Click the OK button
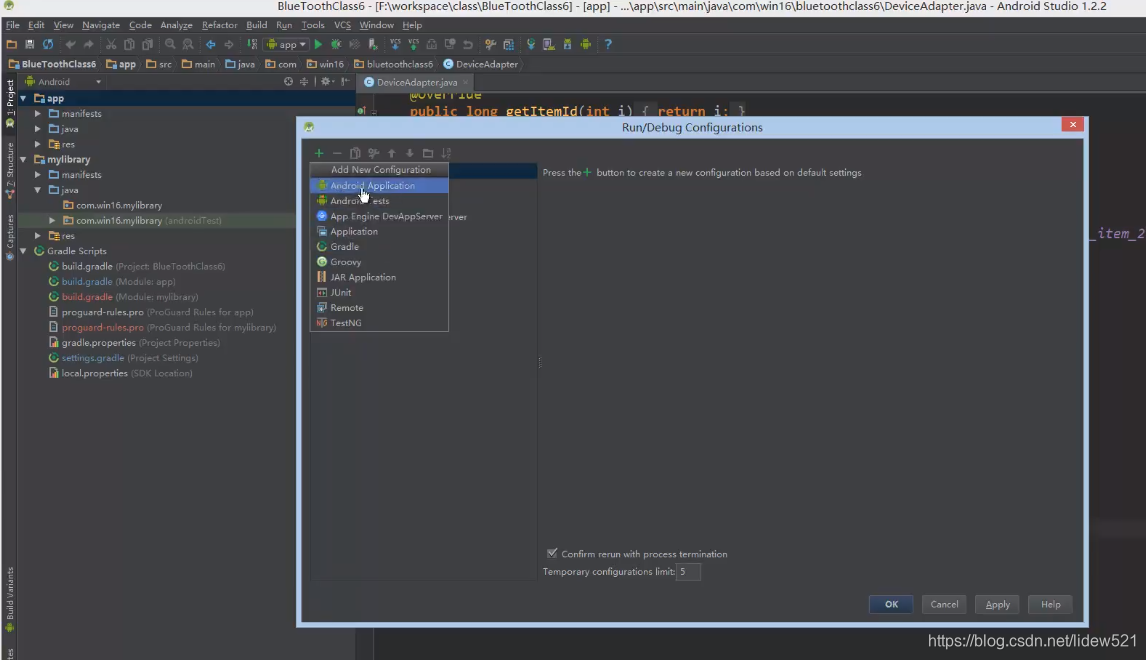Screen dimensions: 1146x660 [891, 604]
